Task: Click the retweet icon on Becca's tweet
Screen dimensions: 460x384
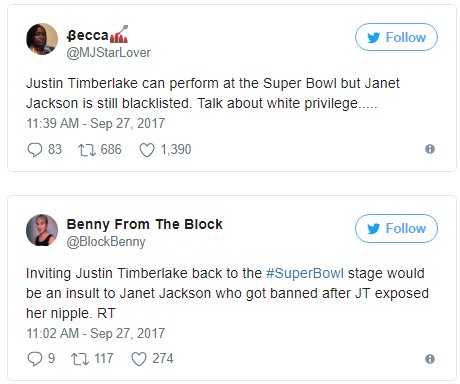Action: coord(87,150)
